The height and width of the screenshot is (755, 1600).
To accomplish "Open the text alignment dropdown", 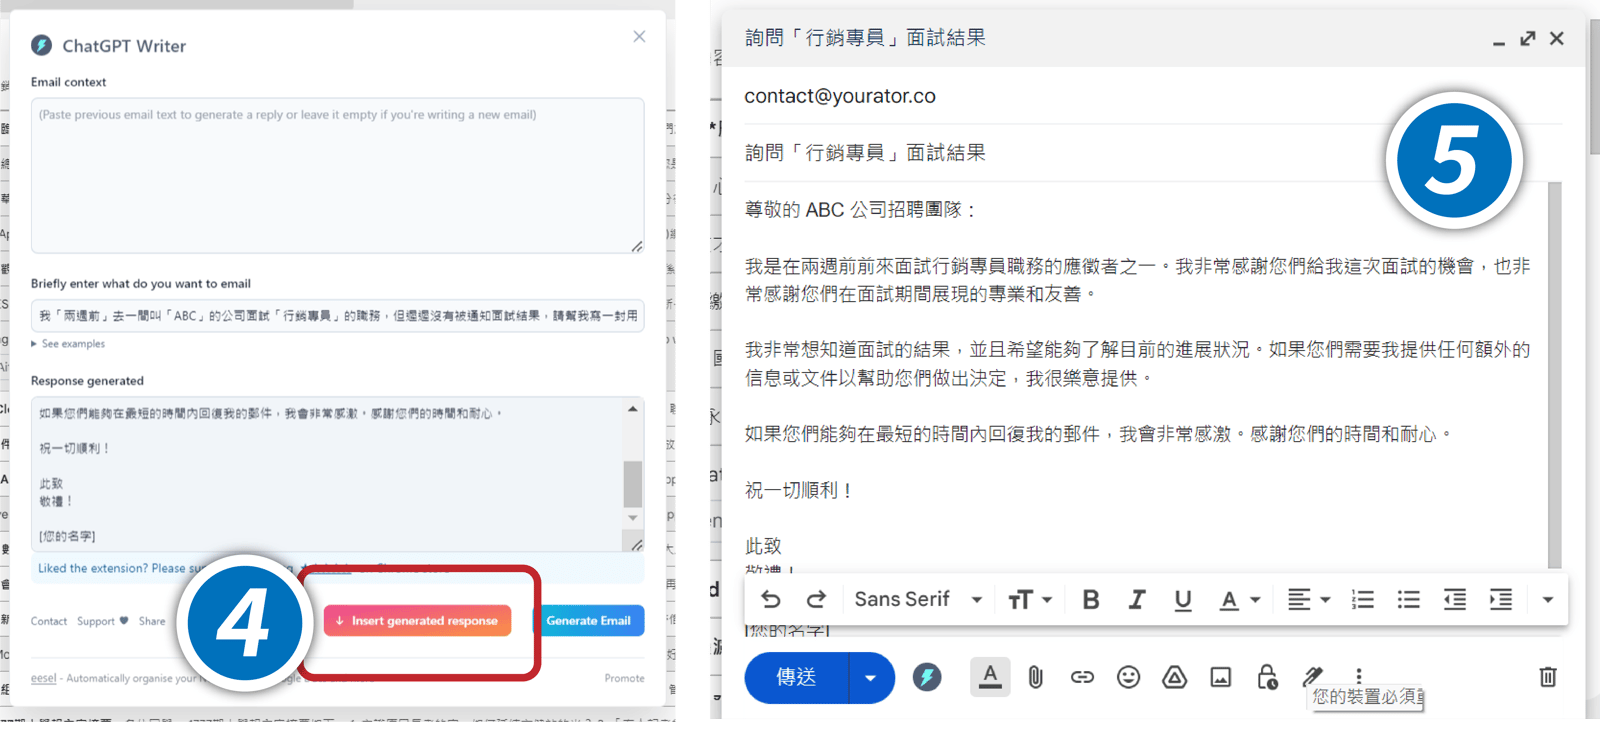I will pyautogui.click(x=1308, y=600).
